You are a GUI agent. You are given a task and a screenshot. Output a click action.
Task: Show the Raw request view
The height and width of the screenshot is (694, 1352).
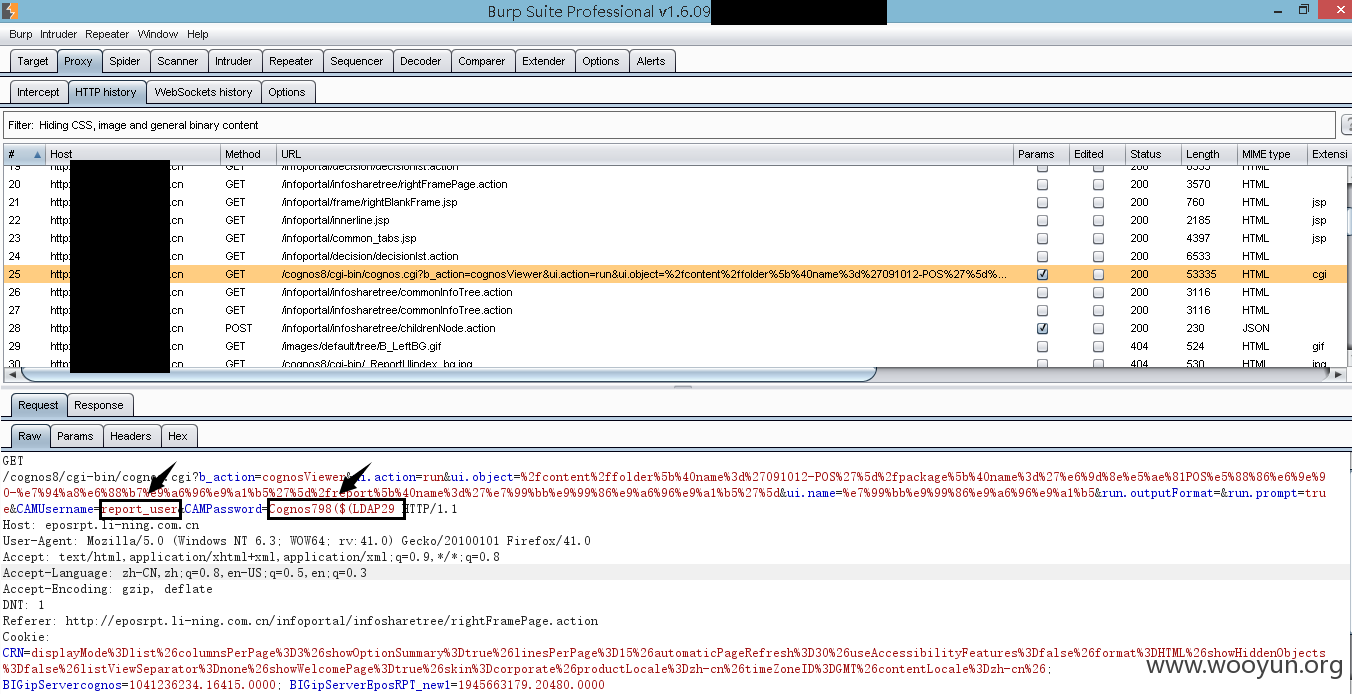pyautogui.click(x=30, y=436)
